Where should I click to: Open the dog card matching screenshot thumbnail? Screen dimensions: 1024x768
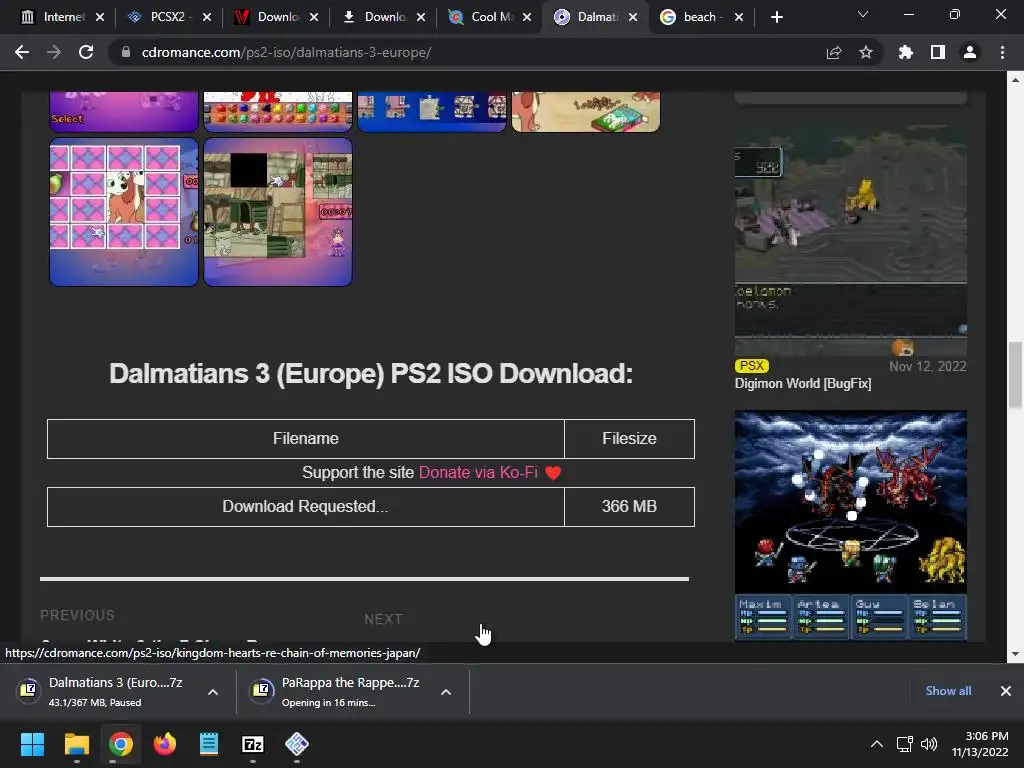tap(124, 212)
